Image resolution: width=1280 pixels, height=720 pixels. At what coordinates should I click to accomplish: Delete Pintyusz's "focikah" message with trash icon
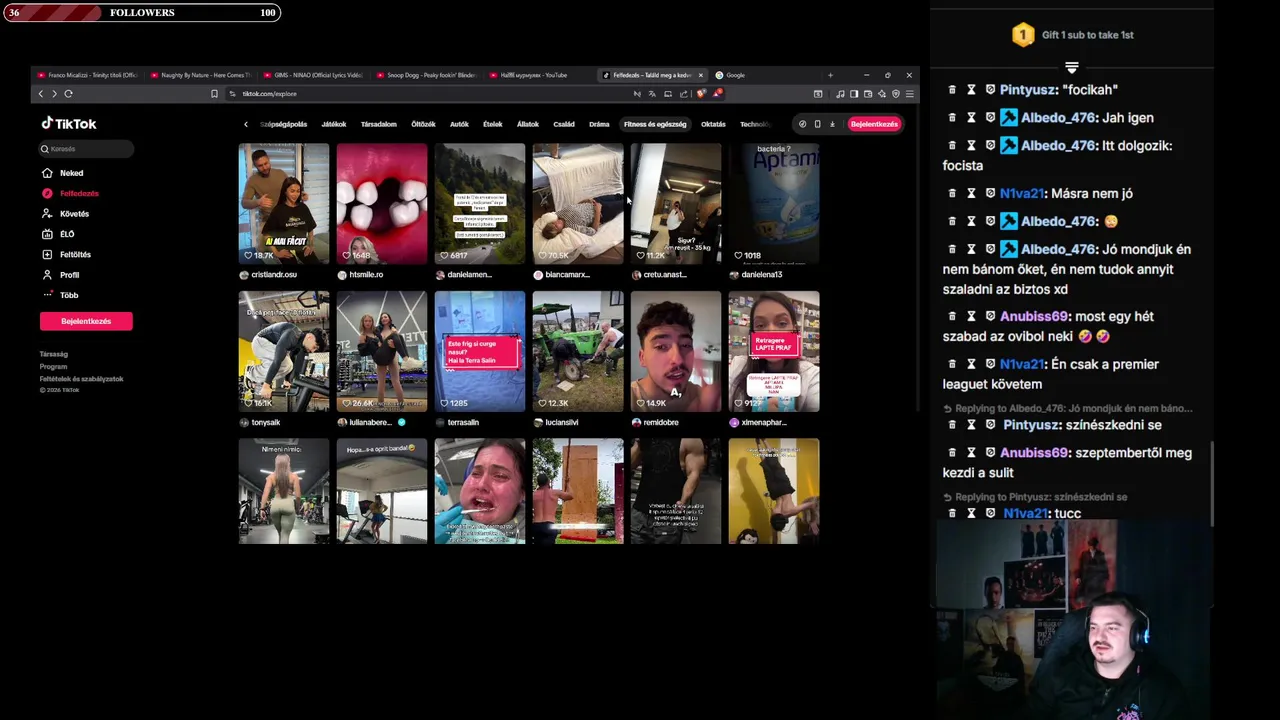coord(952,90)
